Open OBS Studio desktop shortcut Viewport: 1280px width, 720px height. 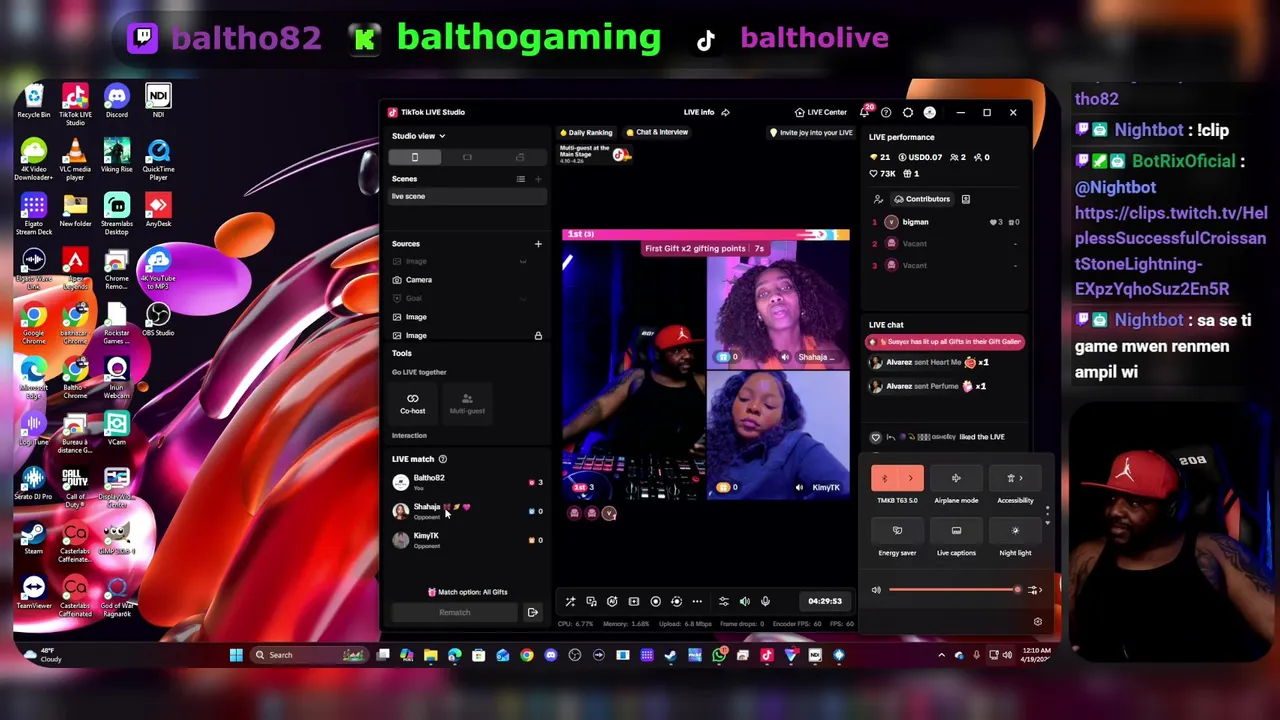coord(158,321)
